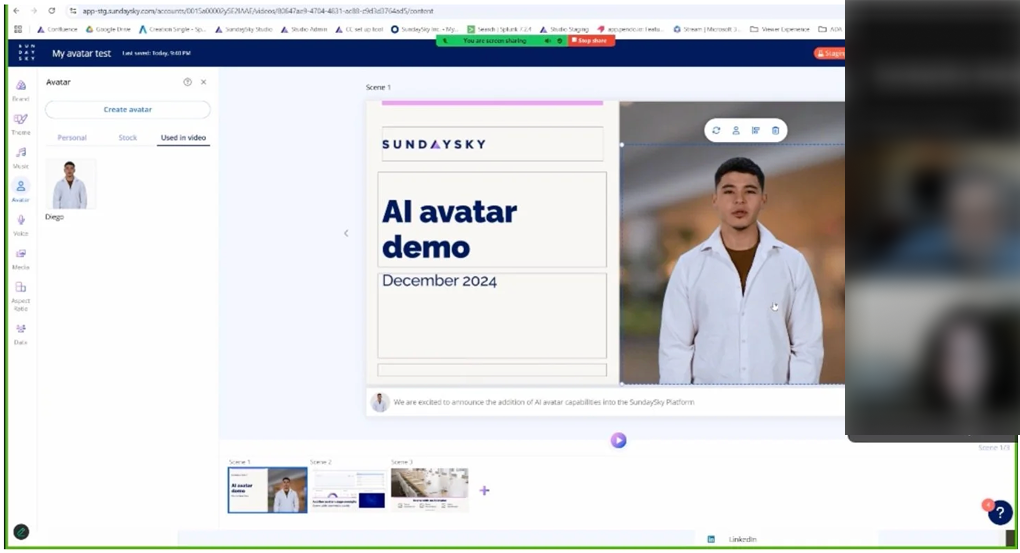Click the Stage button in header

click(829, 53)
